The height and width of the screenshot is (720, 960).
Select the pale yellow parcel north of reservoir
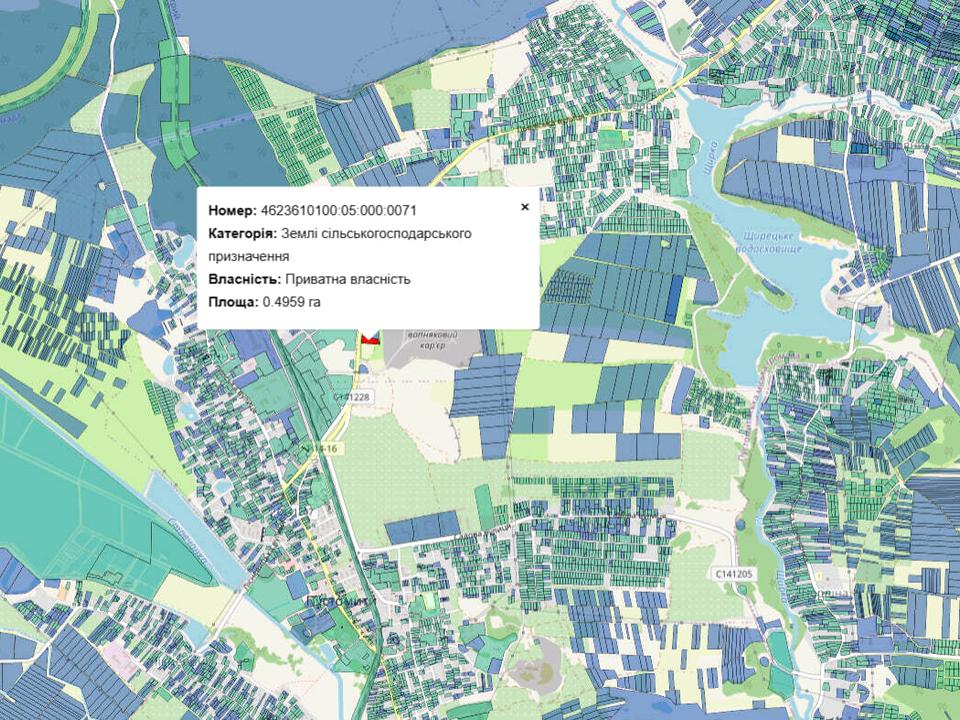point(795,149)
